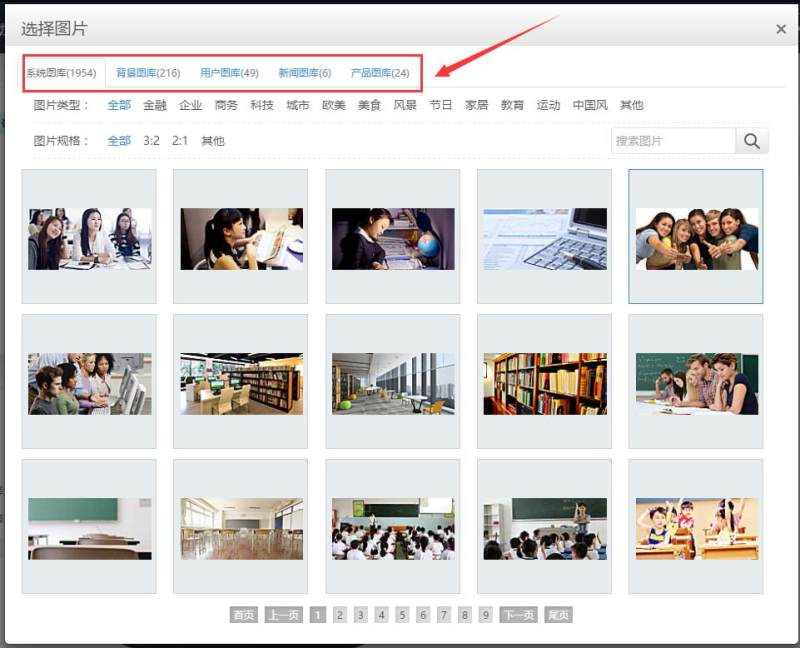
Task: Switch to the 背景图库(216) tab
Action: pyautogui.click(x=148, y=73)
